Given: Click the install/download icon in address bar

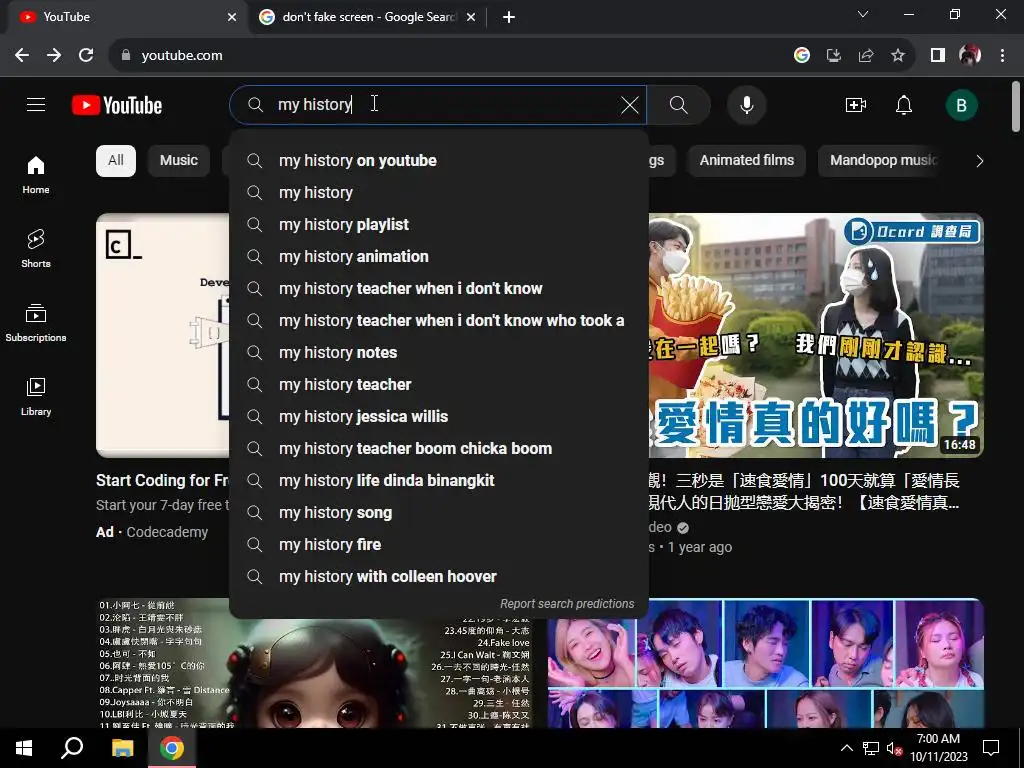Looking at the screenshot, I should click(833, 56).
